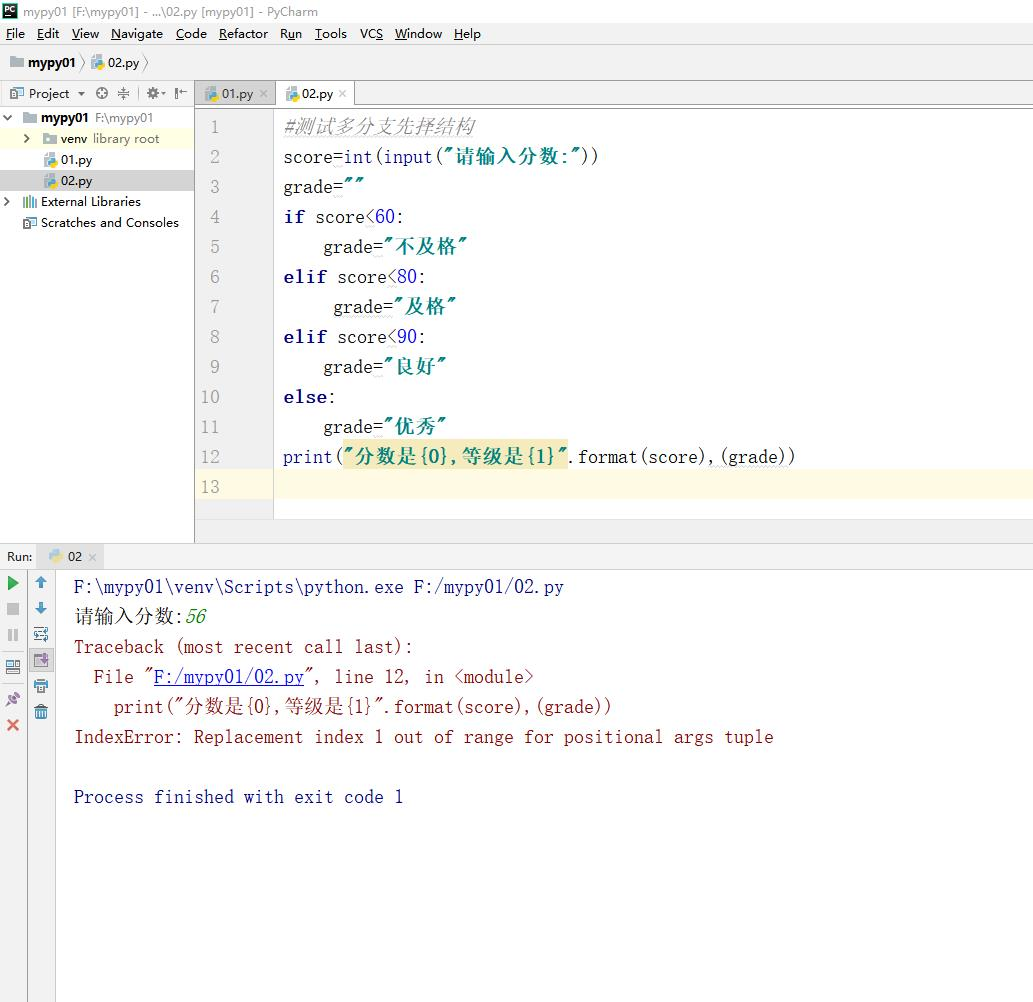Expand the venv folder

pyautogui.click(x=26, y=138)
